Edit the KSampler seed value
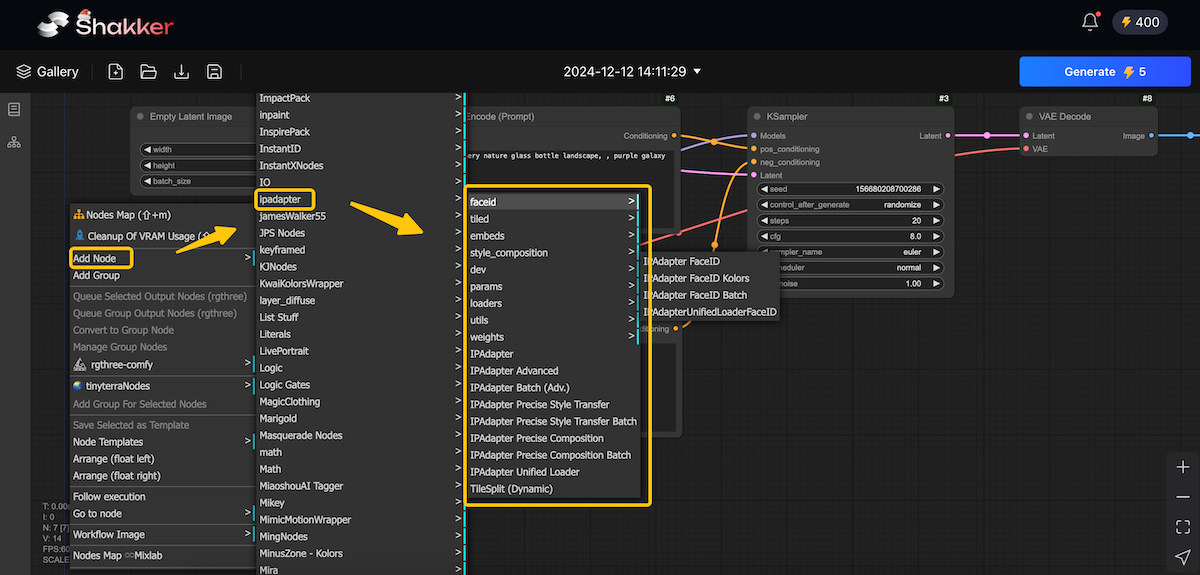This screenshot has height=575, width=1200. tap(850, 189)
